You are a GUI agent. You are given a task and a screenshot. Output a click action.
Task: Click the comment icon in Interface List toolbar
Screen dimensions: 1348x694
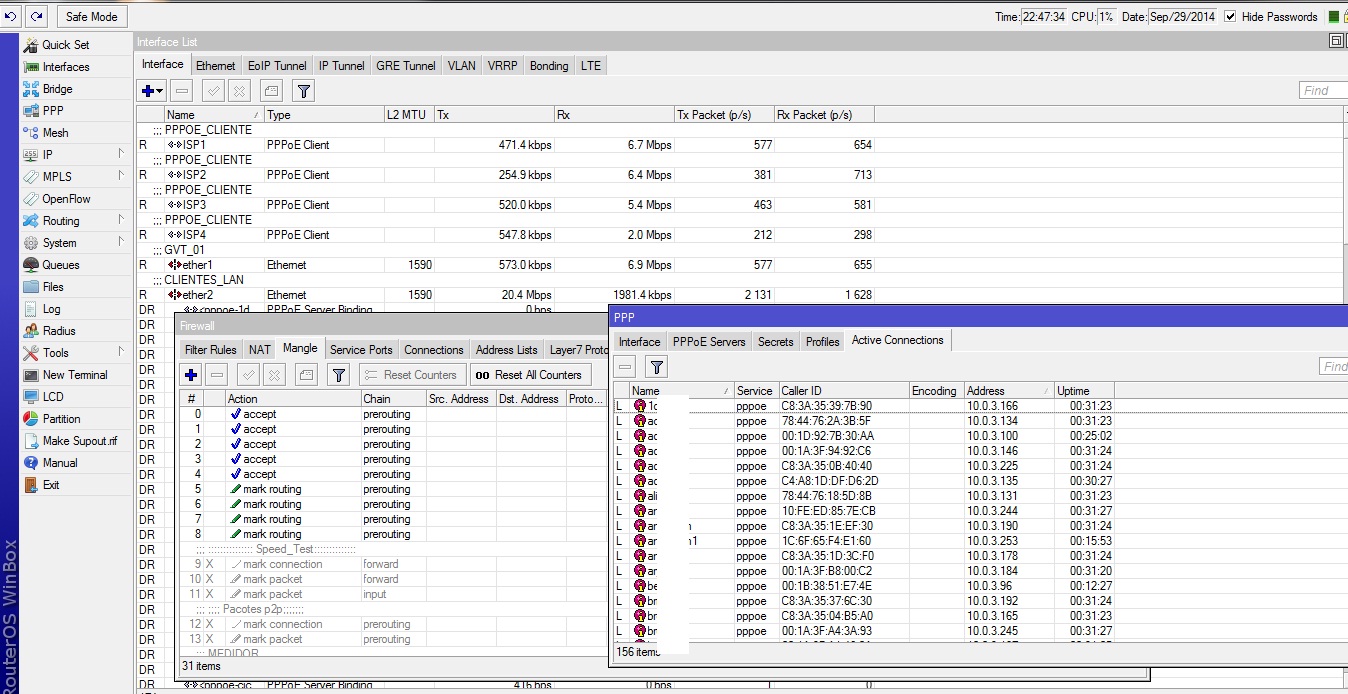(x=271, y=91)
